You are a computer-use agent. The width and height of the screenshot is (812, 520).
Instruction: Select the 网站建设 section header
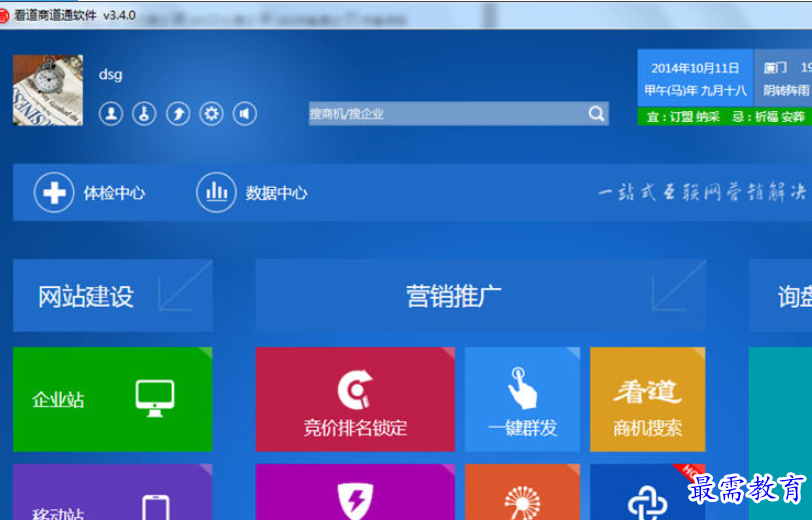pos(112,295)
